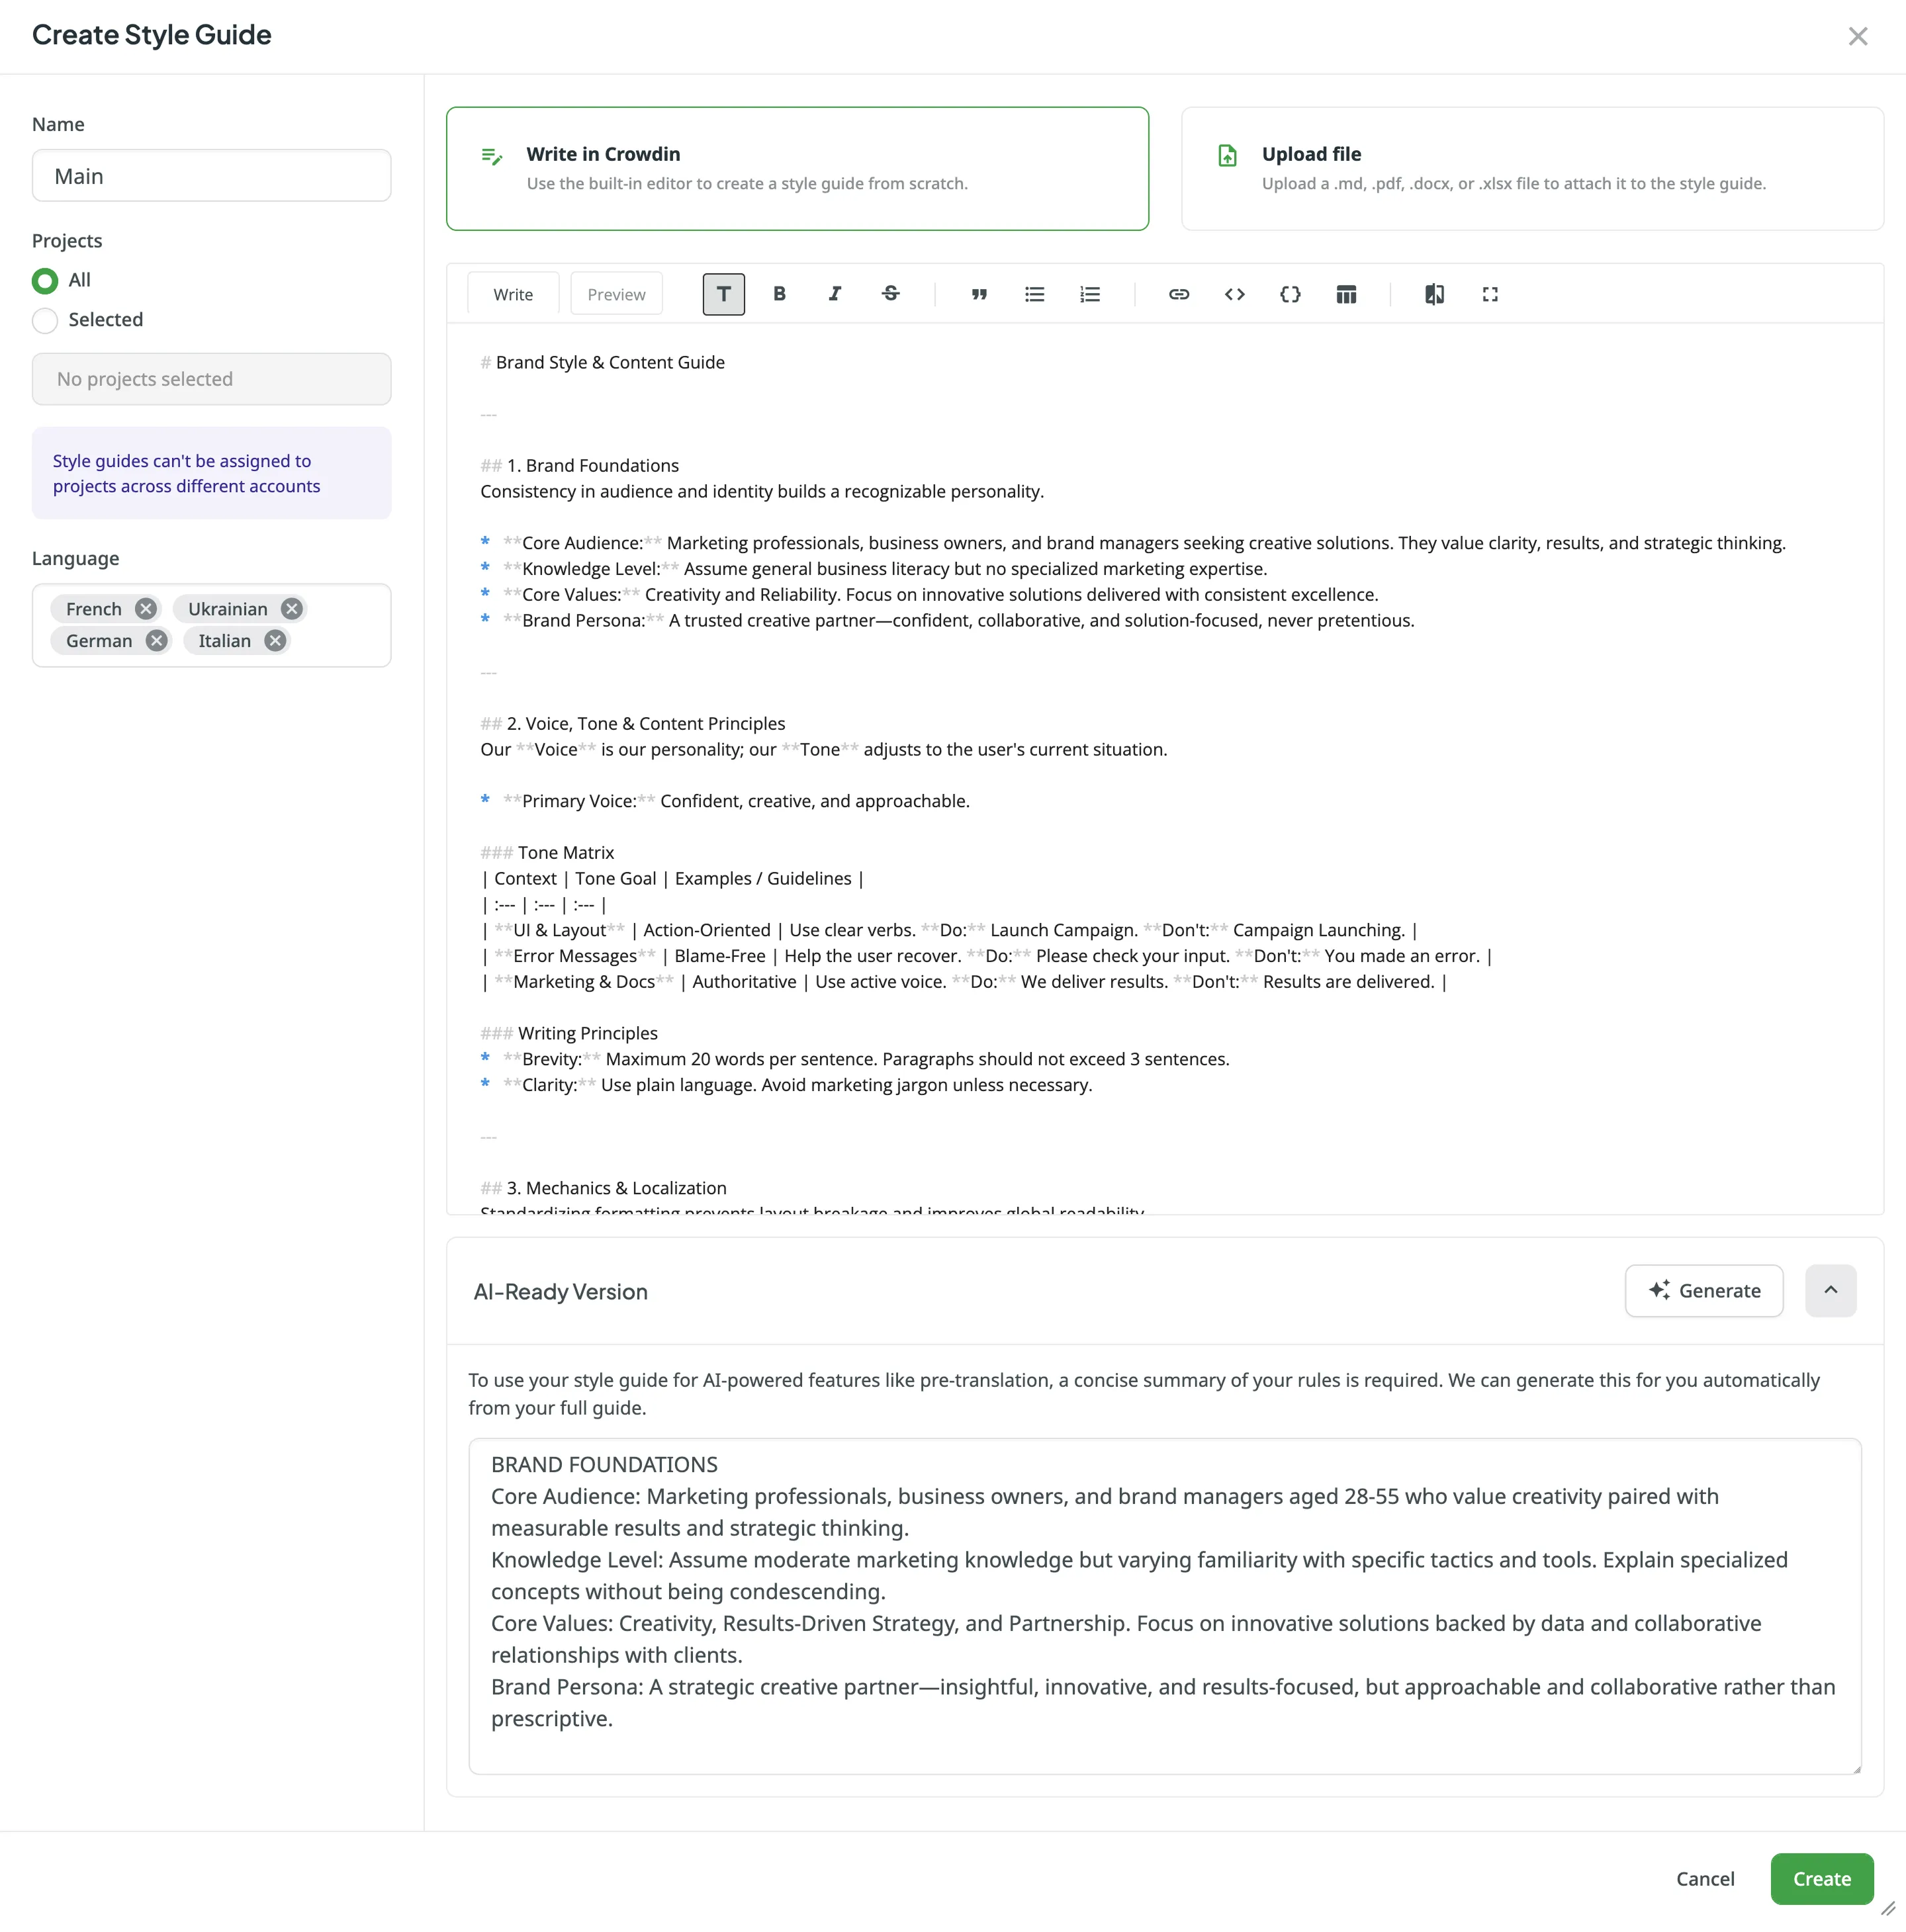Screen dimensions: 1906x1932
Task: Apply strikethrough formatting
Action: [891, 293]
